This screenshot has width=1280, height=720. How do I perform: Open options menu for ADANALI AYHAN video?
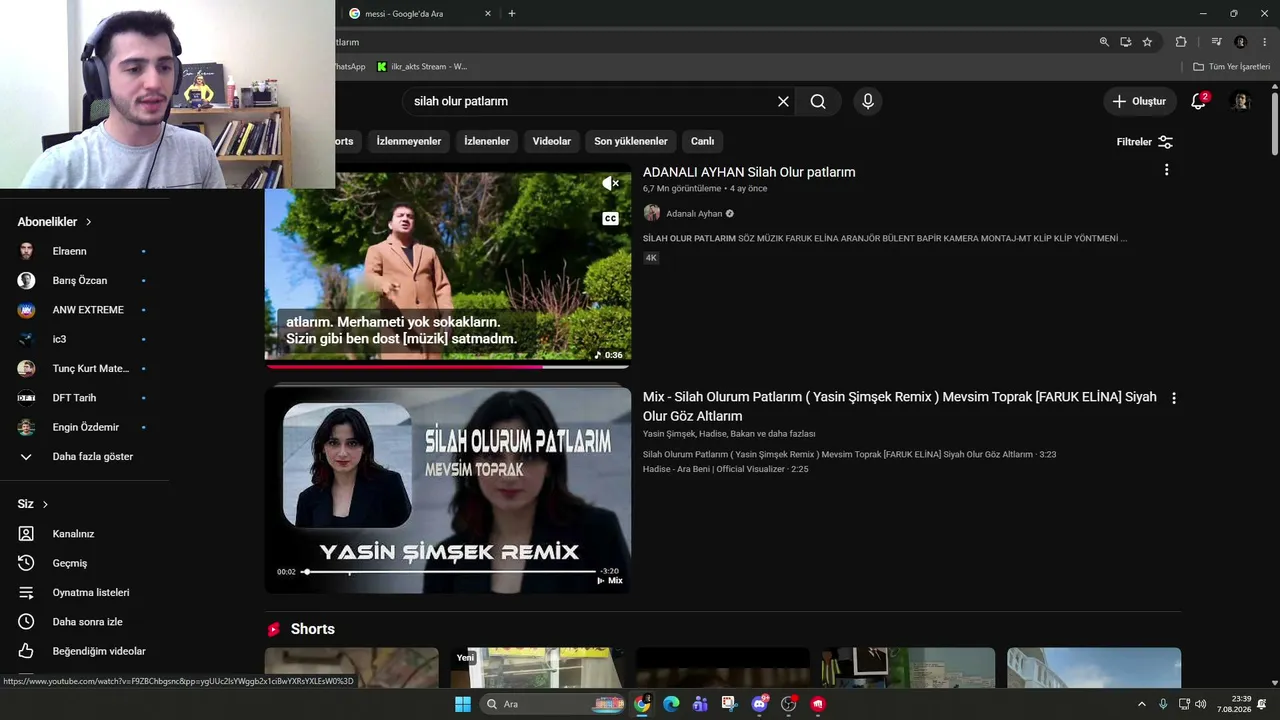[x=1166, y=171]
